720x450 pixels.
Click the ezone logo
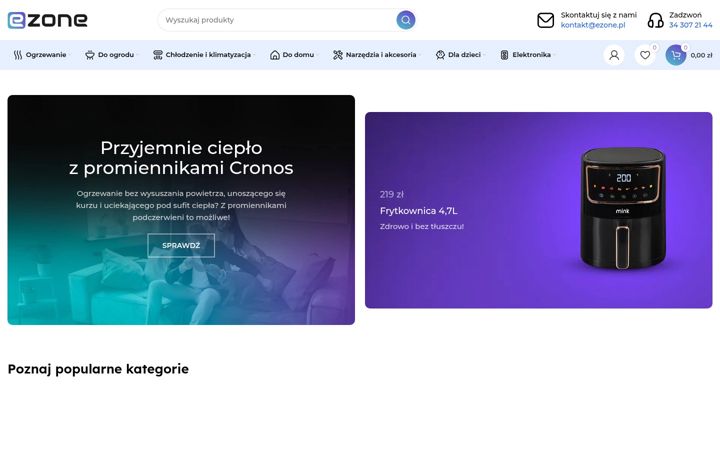[47, 20]
